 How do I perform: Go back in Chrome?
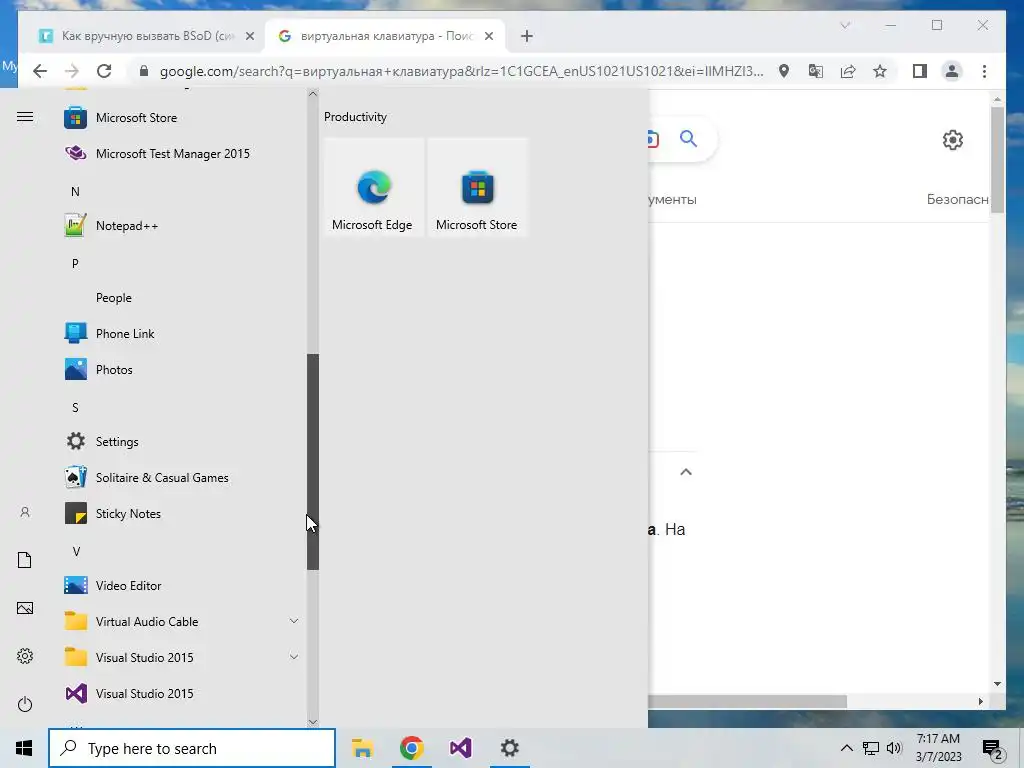40,71
